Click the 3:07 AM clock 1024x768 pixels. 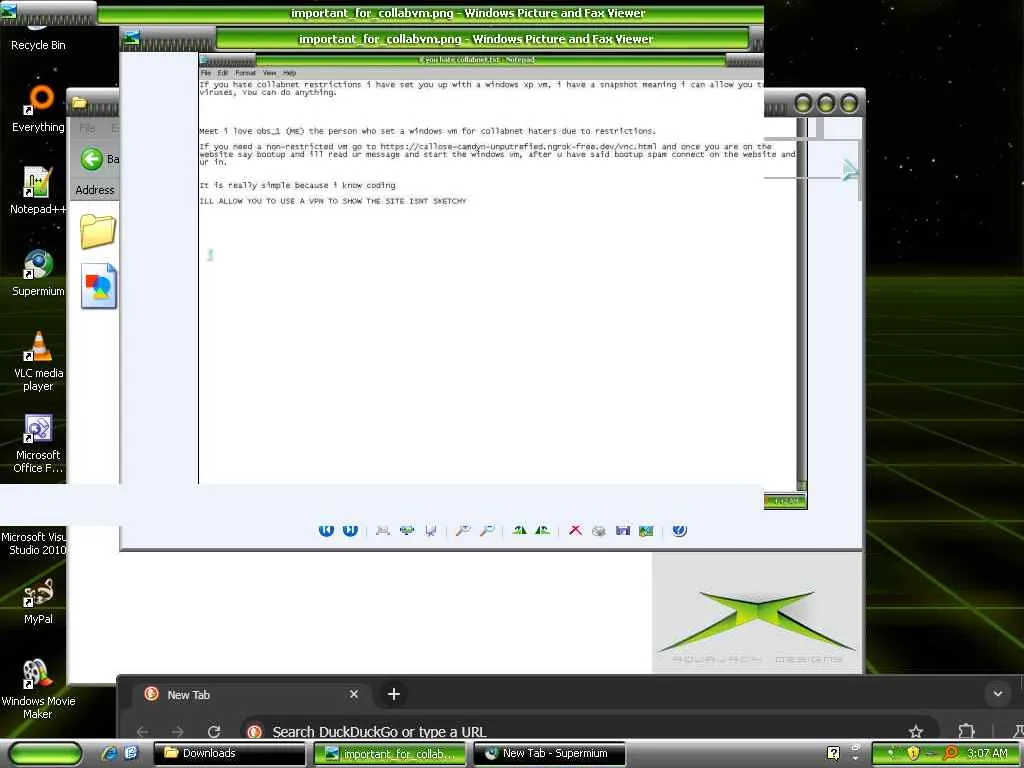click(x=987, y=753)
